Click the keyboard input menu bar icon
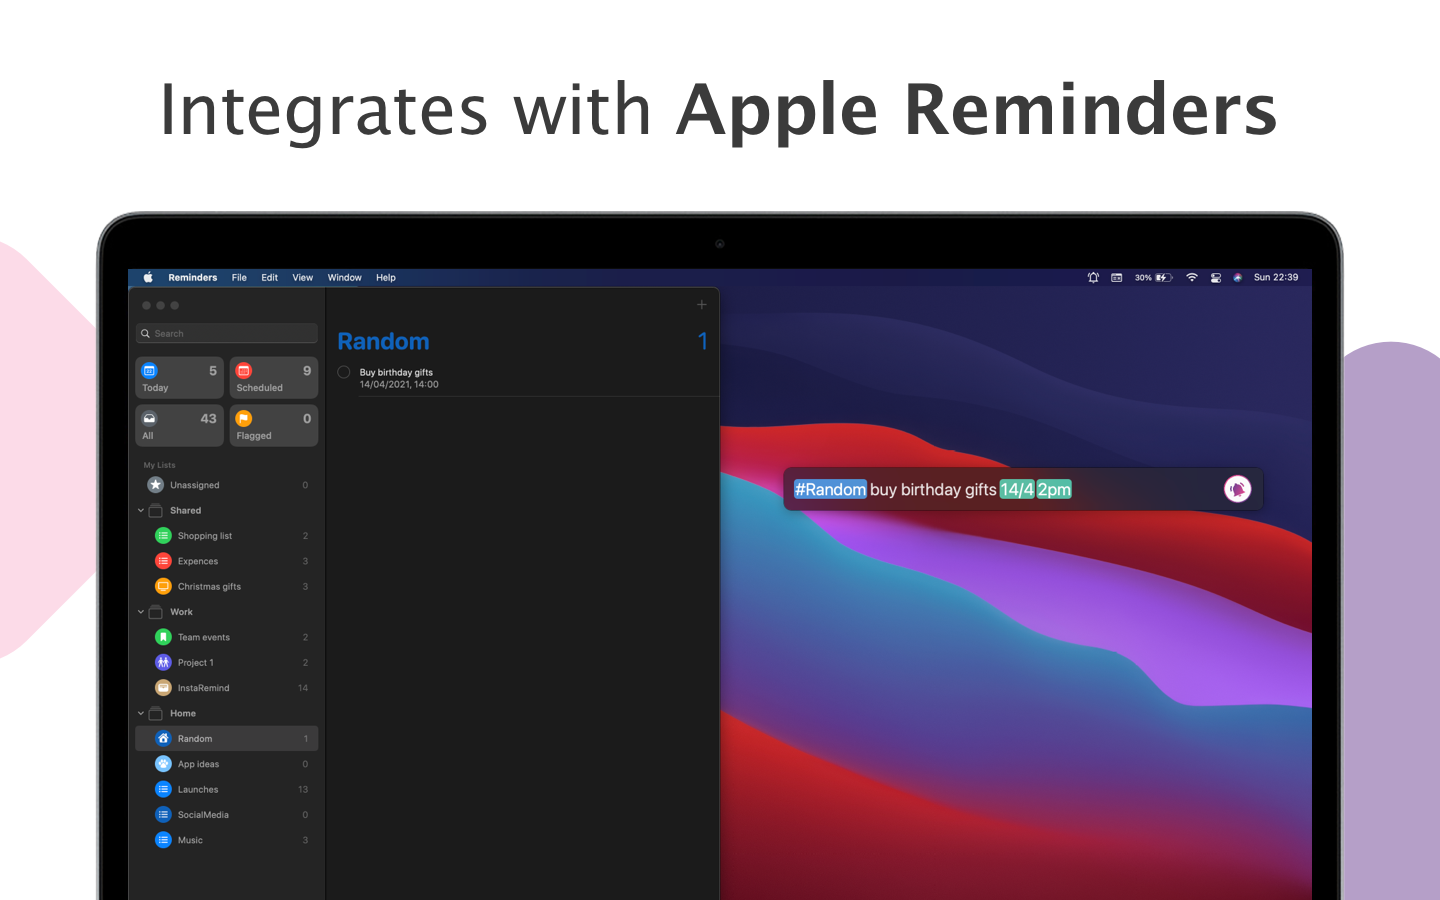 tap(1117, 278)
